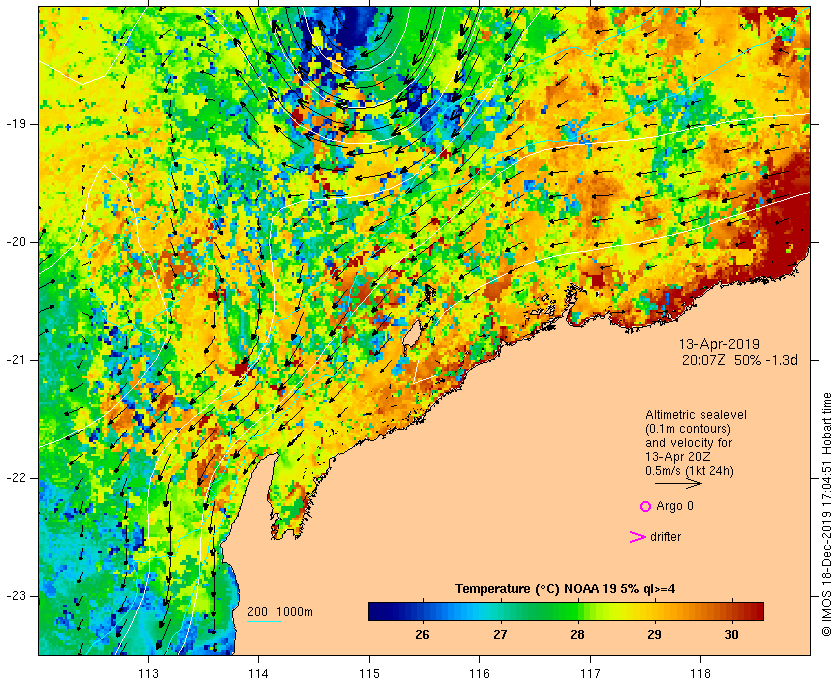Click the longitude axis label 114

click(x=258, y=672)
